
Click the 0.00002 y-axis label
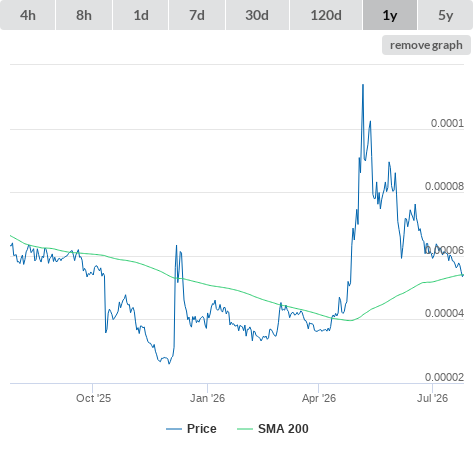click(x=444, y=377)
